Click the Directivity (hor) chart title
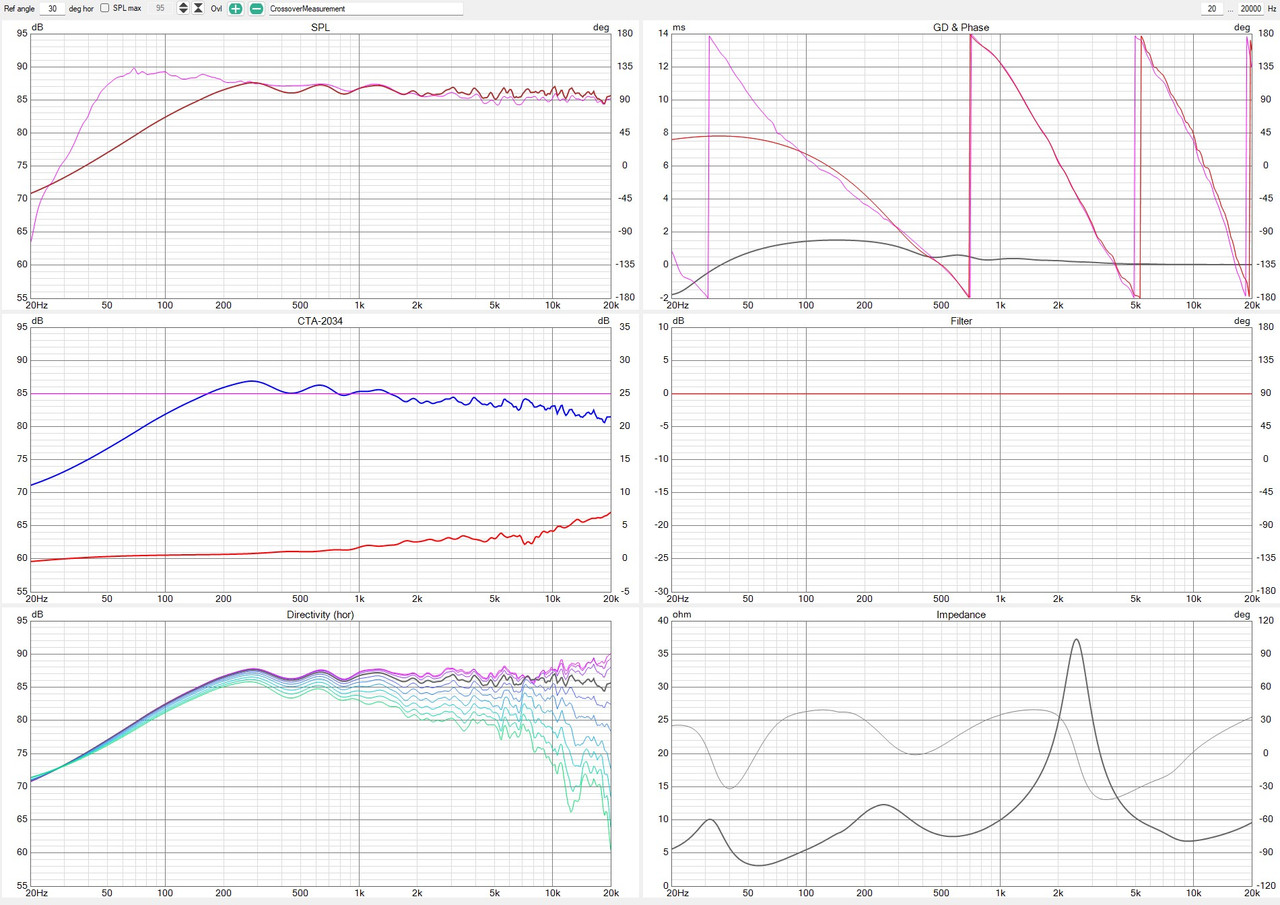1280x905 pixels. point(320,614)
